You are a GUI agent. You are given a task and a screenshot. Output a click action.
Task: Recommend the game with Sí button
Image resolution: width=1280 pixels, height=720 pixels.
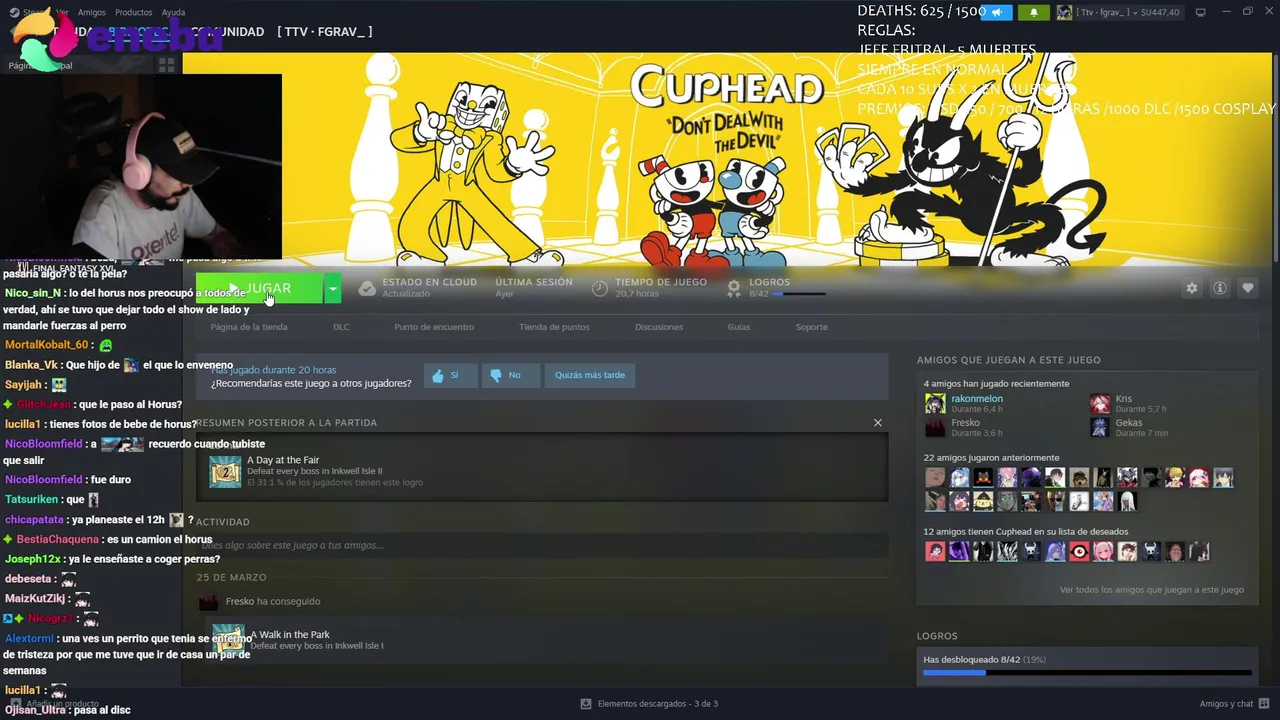click(x=451, y=375)
